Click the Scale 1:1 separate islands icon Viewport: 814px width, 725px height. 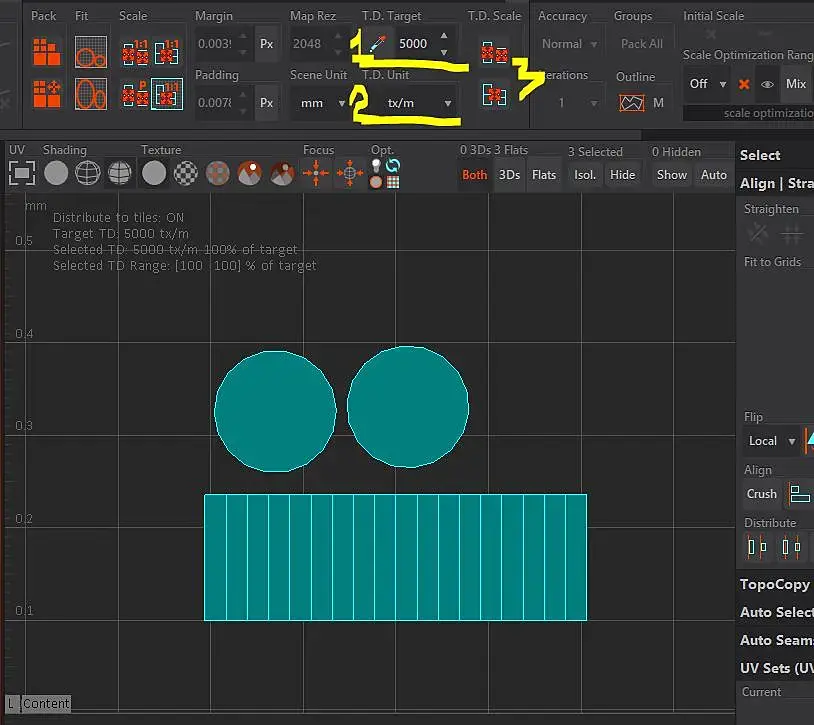coord(135,52)
